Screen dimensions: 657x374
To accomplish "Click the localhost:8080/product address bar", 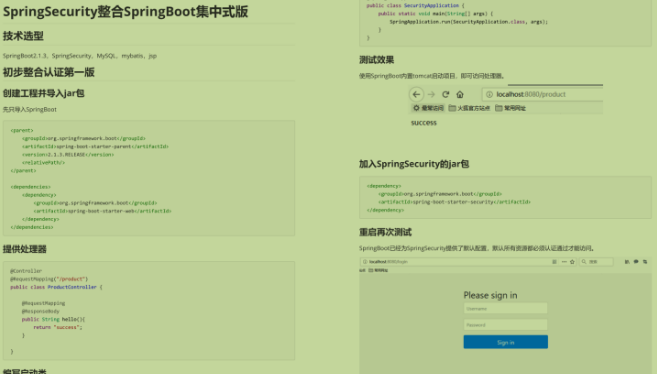I will point(543,94).
